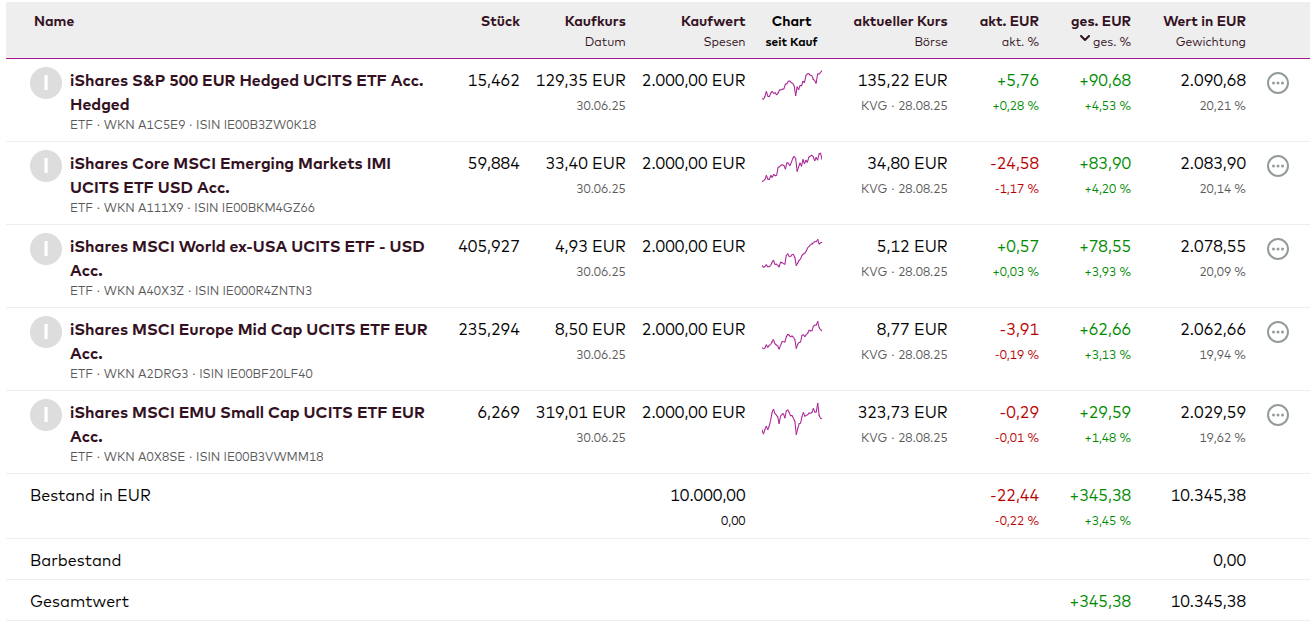This screenshot has width=1313, height=629.
Task: Toggle sort arrow on ges. EUR column
Action: (1085, 40)
